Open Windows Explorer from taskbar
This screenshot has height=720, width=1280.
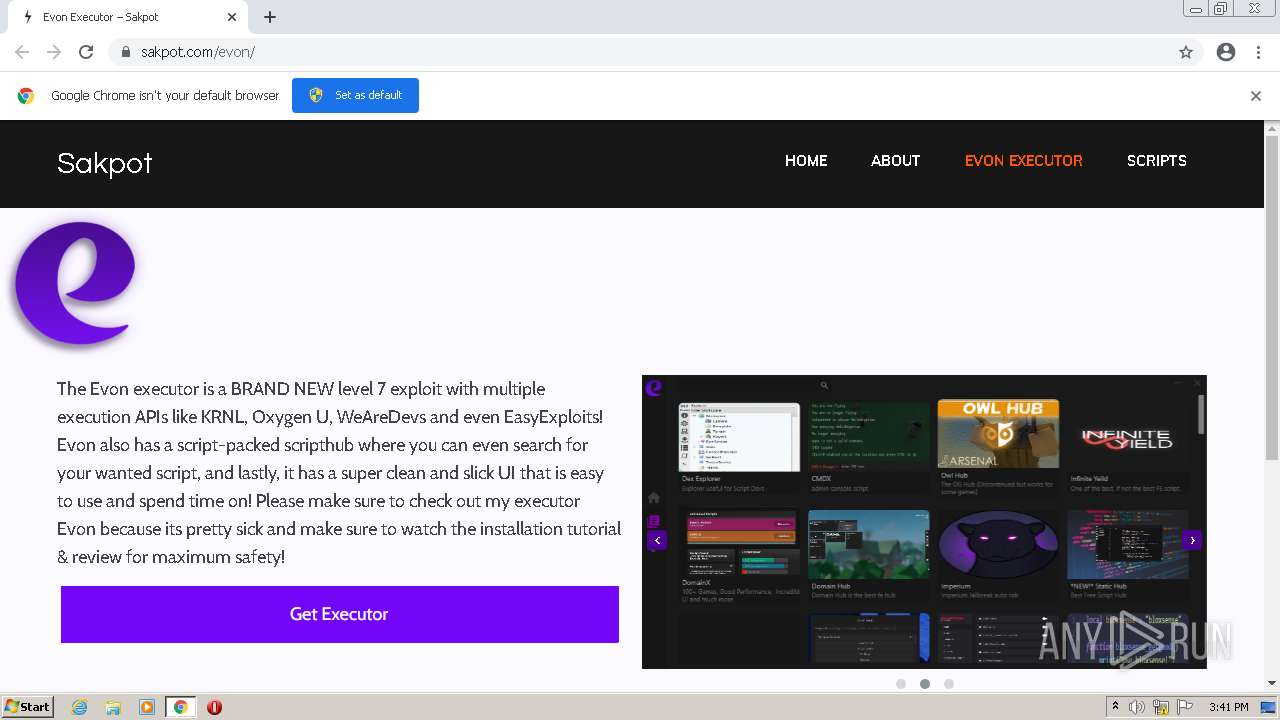pos(113,707)
